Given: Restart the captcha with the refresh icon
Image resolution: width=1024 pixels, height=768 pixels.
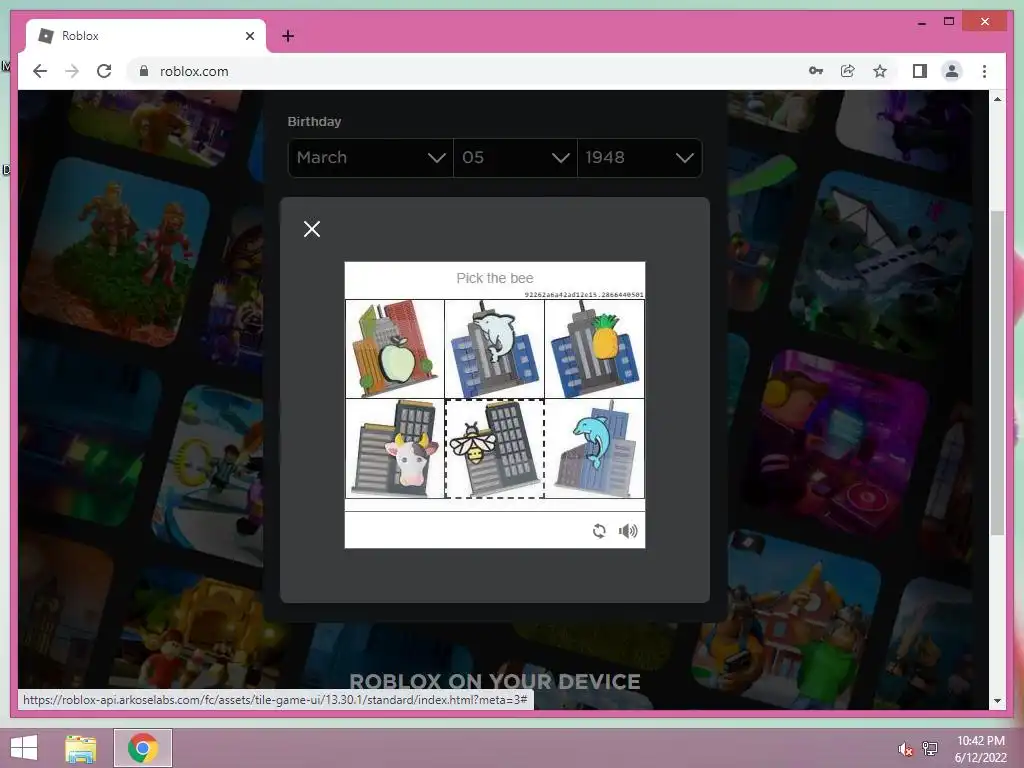Looking at the screenshot, I should tap(599, 531).
